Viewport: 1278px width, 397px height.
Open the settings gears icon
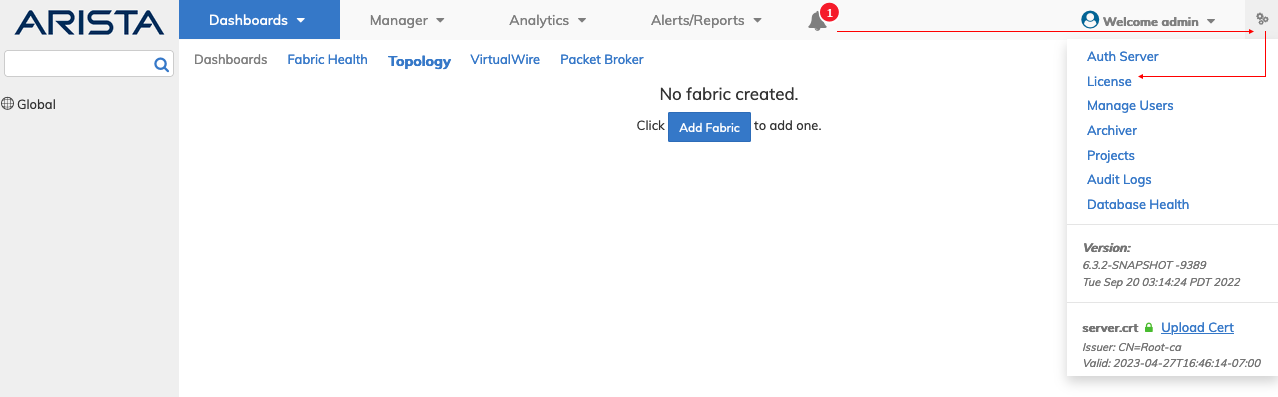pos(1262,19)
